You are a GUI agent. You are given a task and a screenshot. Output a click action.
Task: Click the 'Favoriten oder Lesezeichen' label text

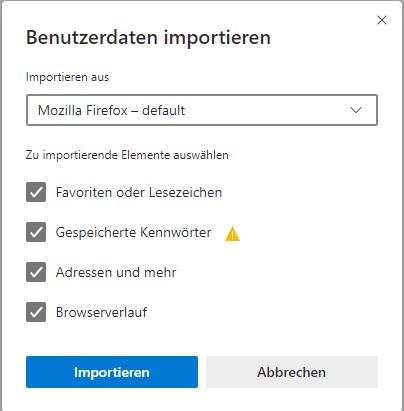[139, 192]
